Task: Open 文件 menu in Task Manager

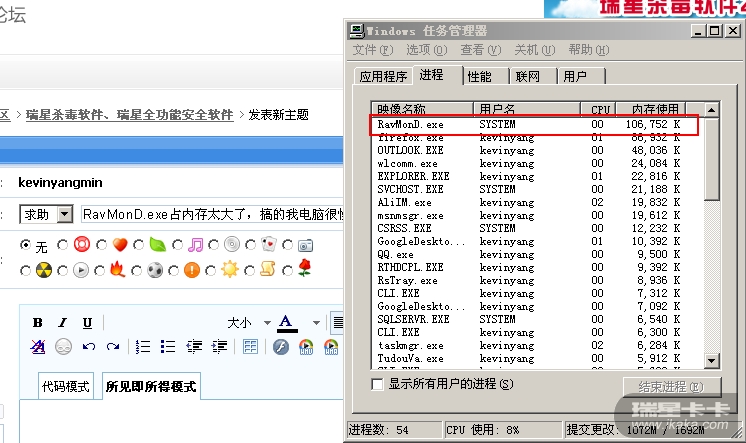Action: point(373,50)
